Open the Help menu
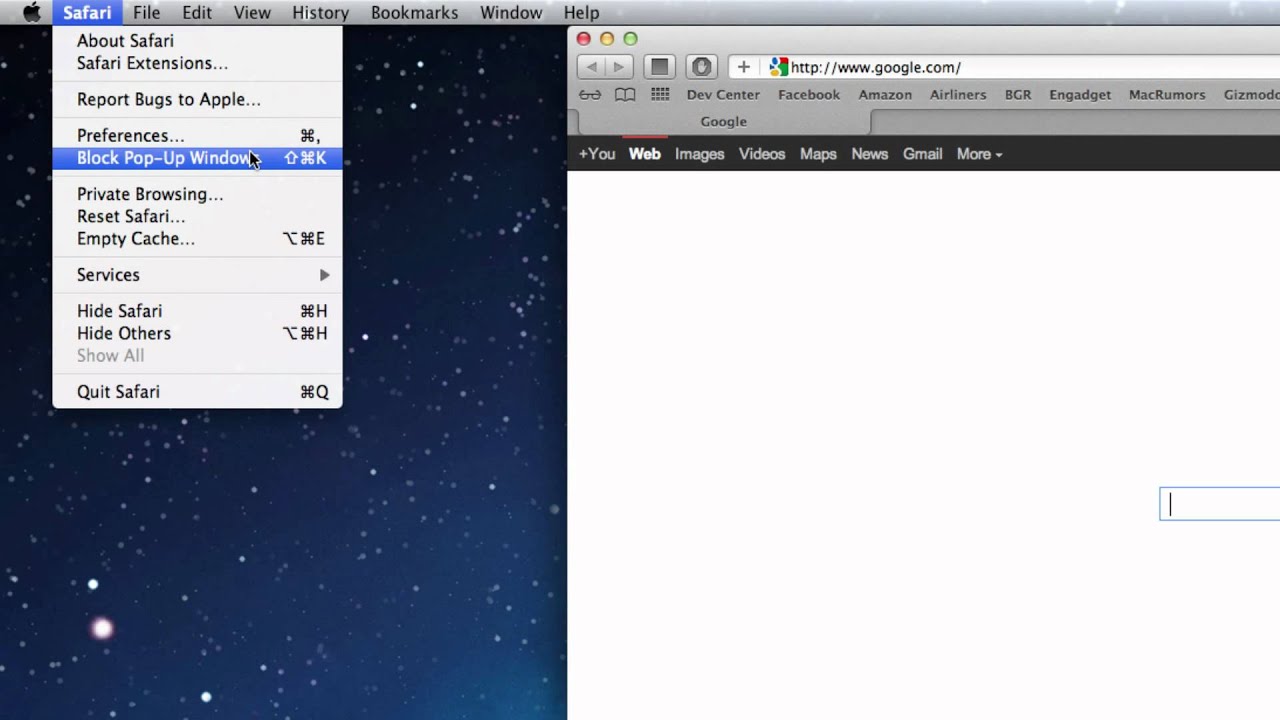The height and width of the screenshot is (720, 1280). 581,13
